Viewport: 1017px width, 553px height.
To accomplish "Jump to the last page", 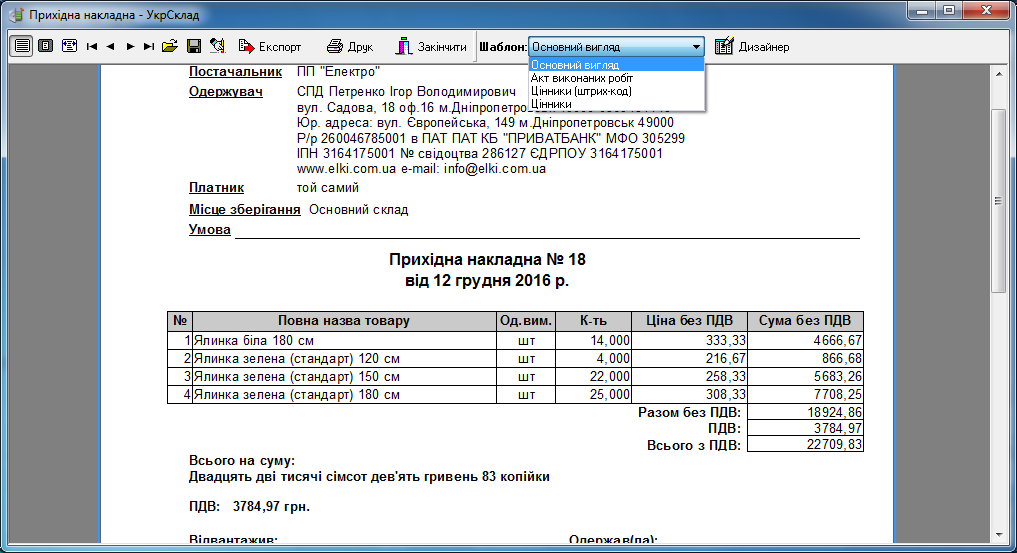I will [x=148, y=46].
